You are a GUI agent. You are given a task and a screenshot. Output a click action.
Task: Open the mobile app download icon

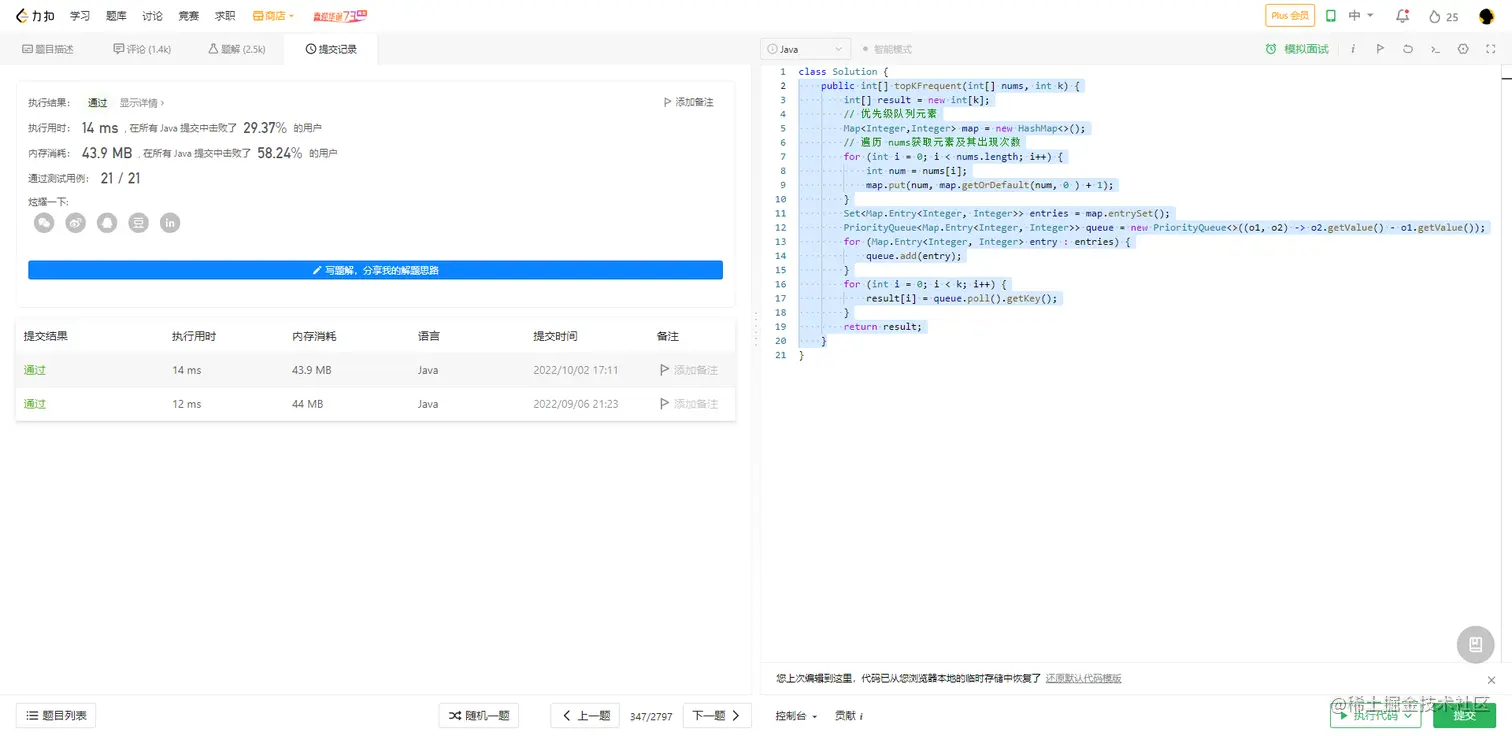click(x=1331, y=16)
